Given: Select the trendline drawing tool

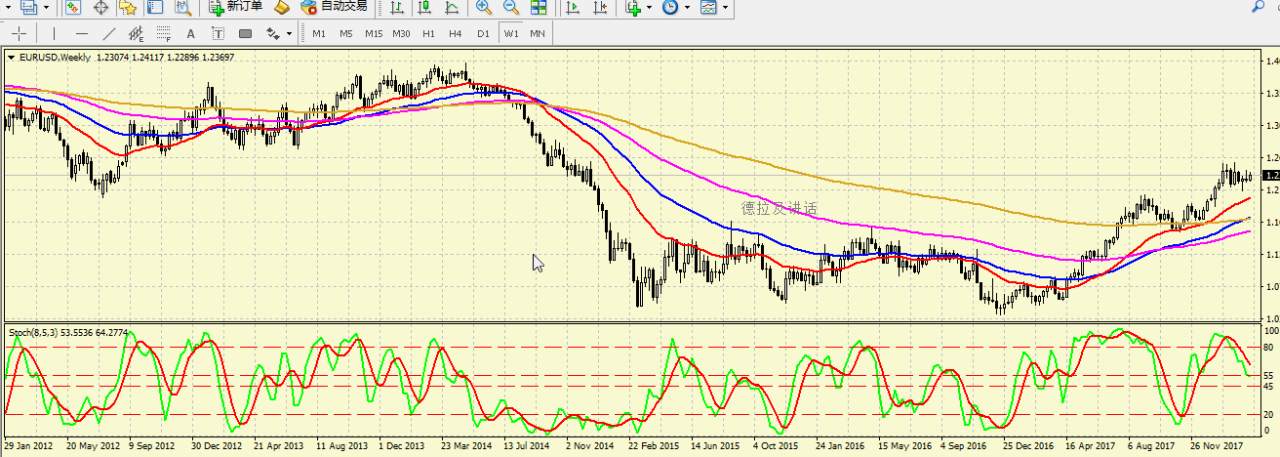Looking at the screenshot, I should point(109,33).
